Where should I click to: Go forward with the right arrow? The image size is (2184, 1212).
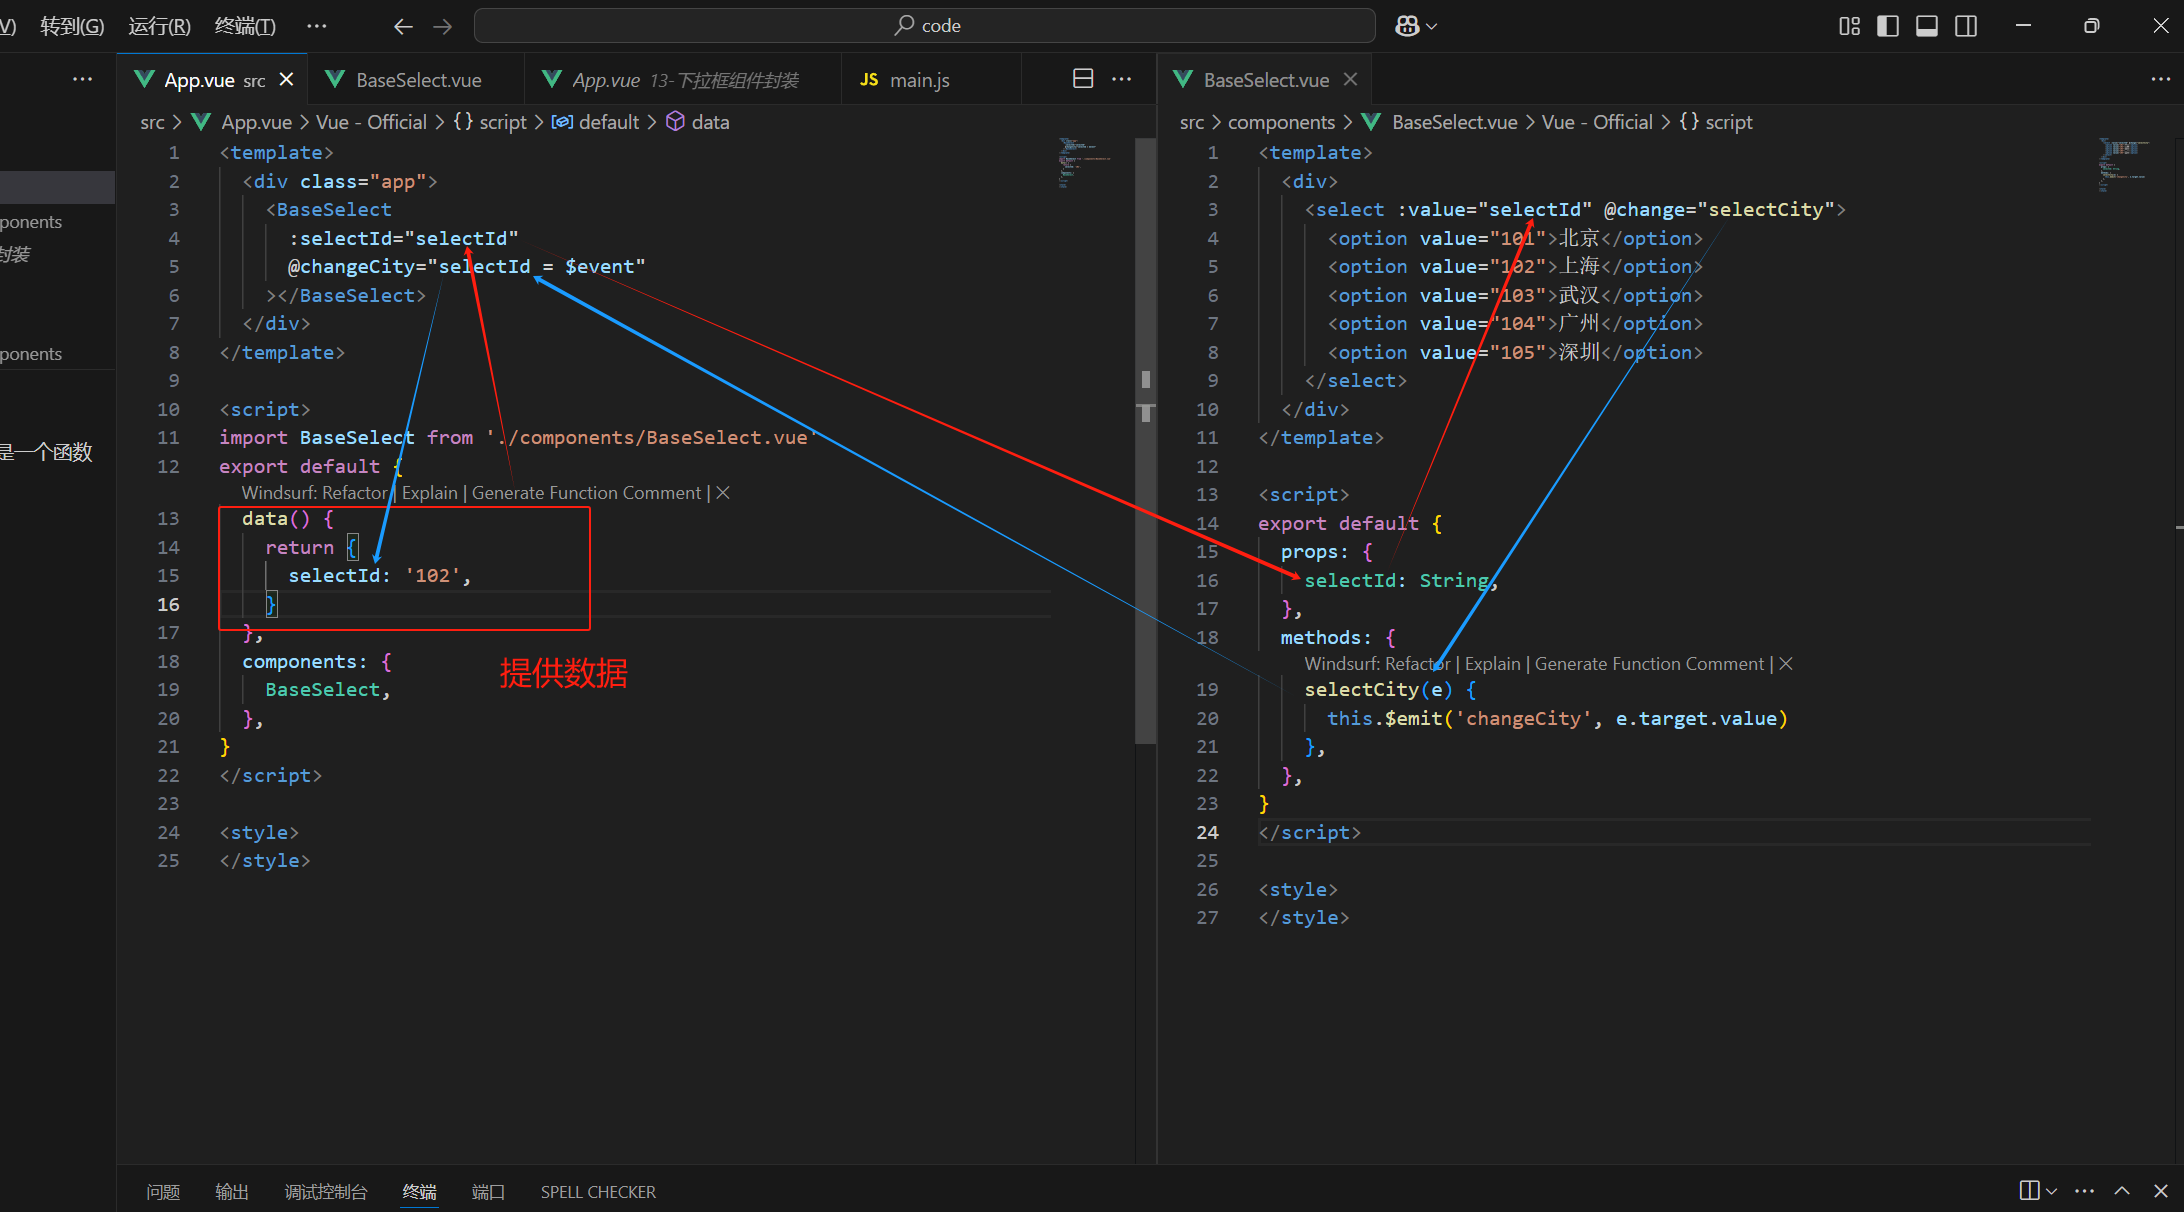tap(442, 26)
